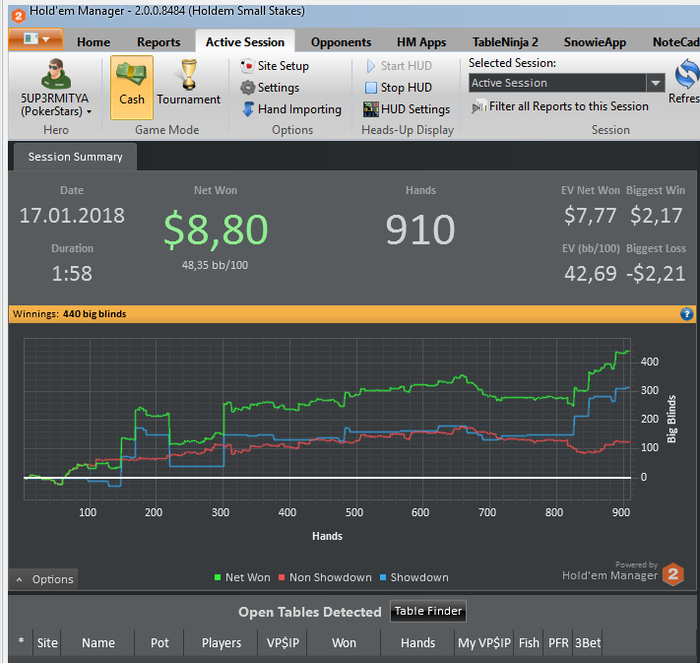The image size is (700, 663).
Task: Open the SnowieApp tab
Action: 595,42
